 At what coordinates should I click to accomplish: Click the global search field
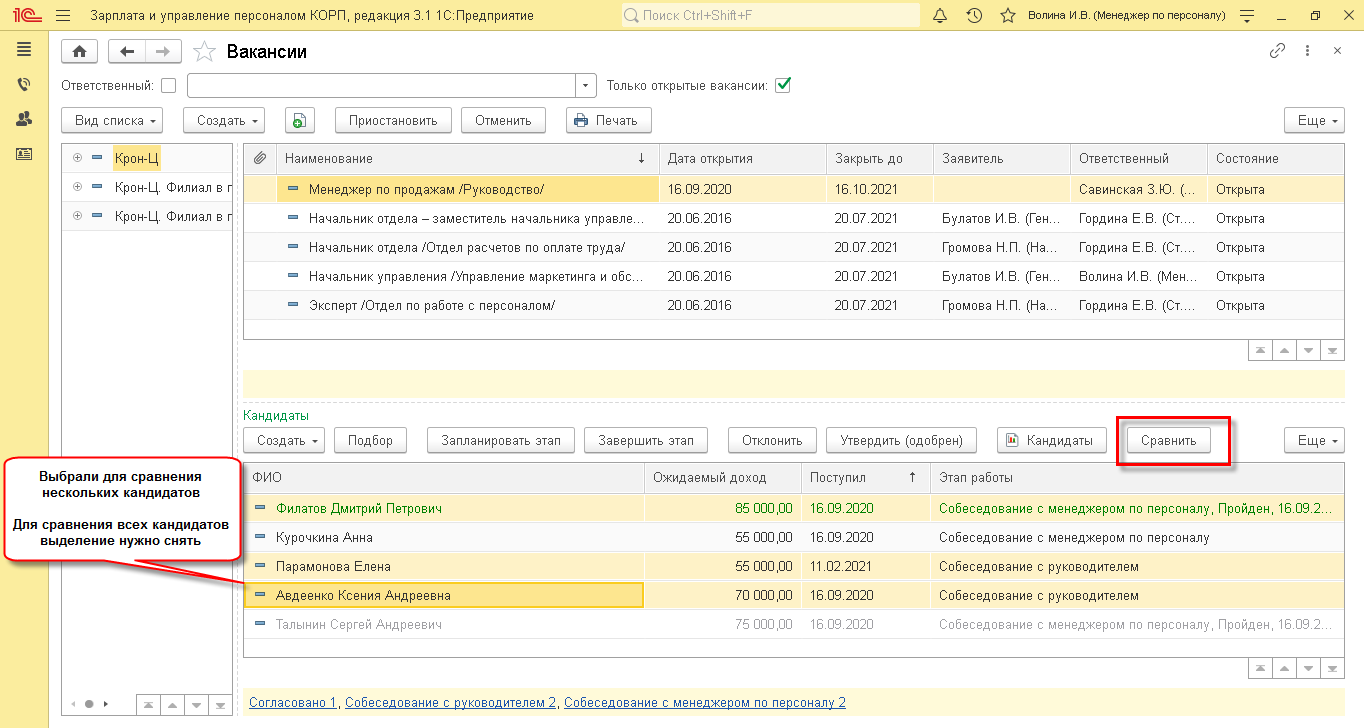click(x=770, y=16)
